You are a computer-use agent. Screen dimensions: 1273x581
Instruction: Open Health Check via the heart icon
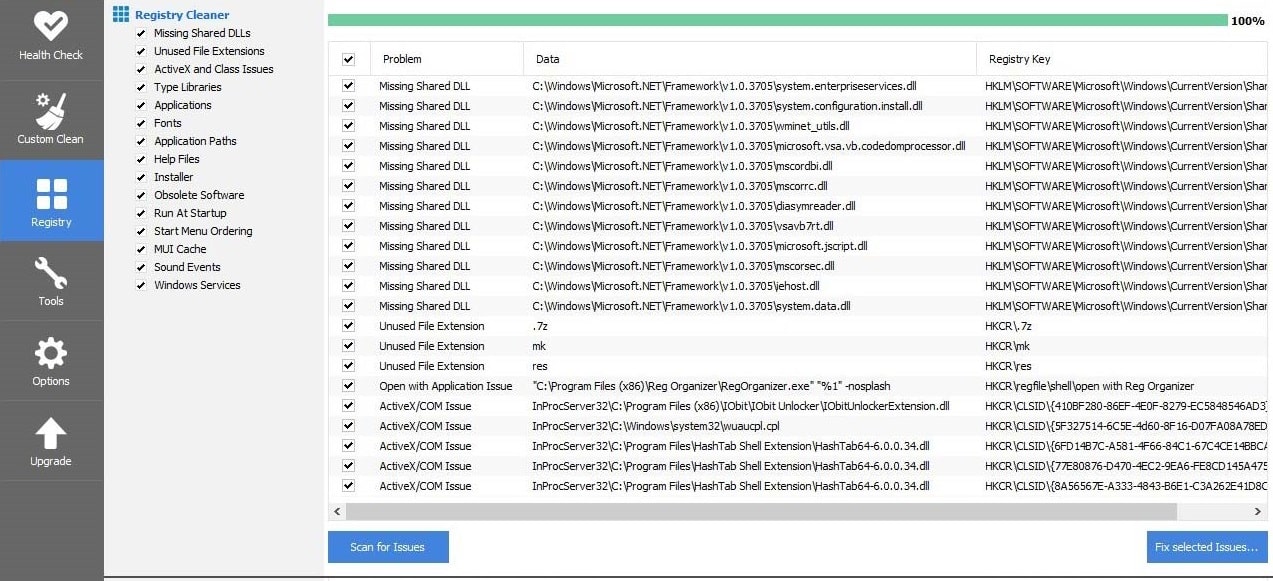[x=51, y=26]
